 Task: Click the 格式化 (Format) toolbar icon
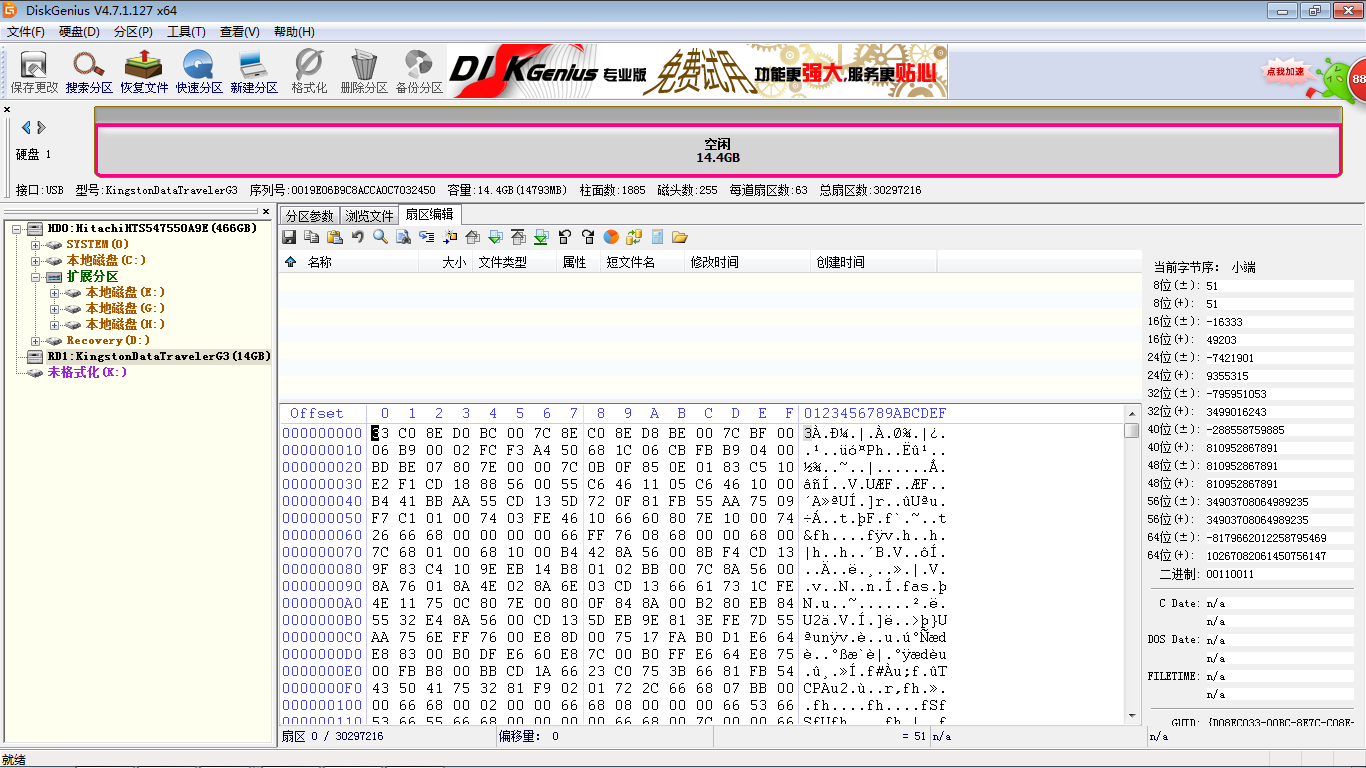coord(309,71)
